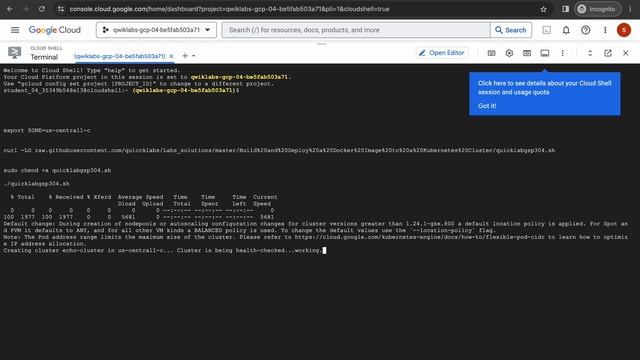This screenshot has width=640, height=360.
Task: View site information icon in address bar
Action: [x=61, y=9]
